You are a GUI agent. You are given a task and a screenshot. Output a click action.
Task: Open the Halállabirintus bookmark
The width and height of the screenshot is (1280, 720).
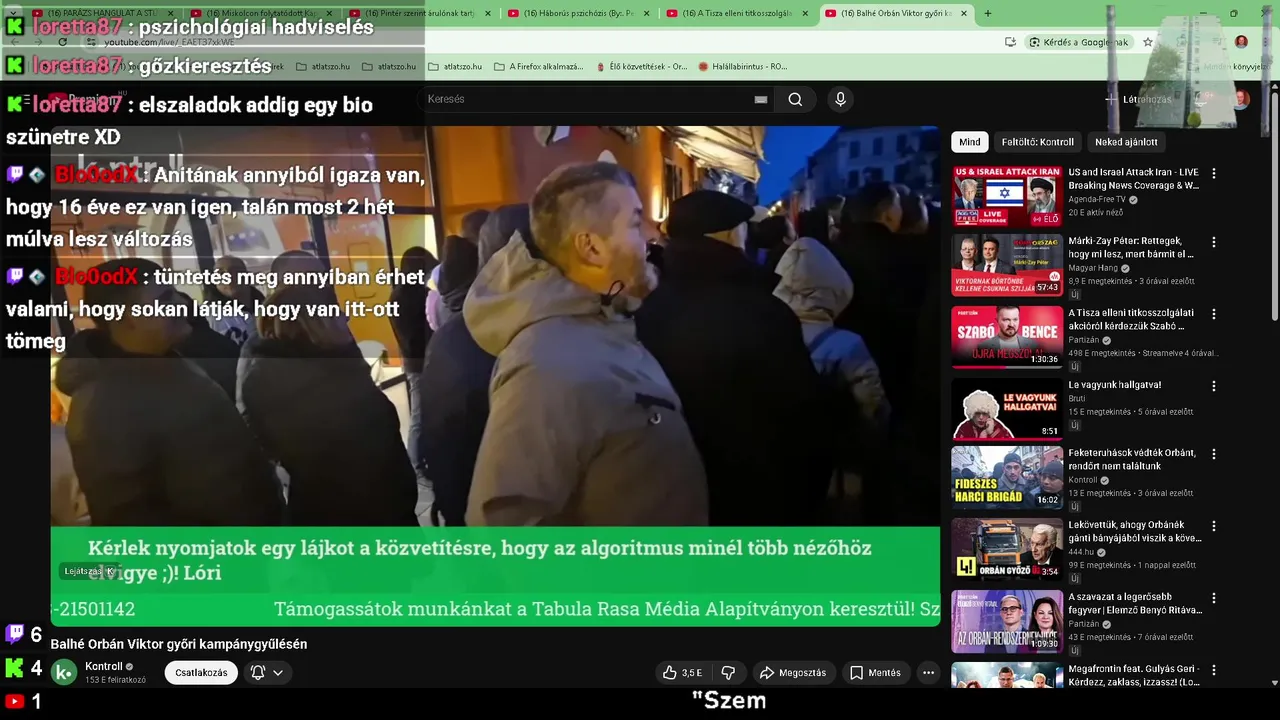pos(743,67)
